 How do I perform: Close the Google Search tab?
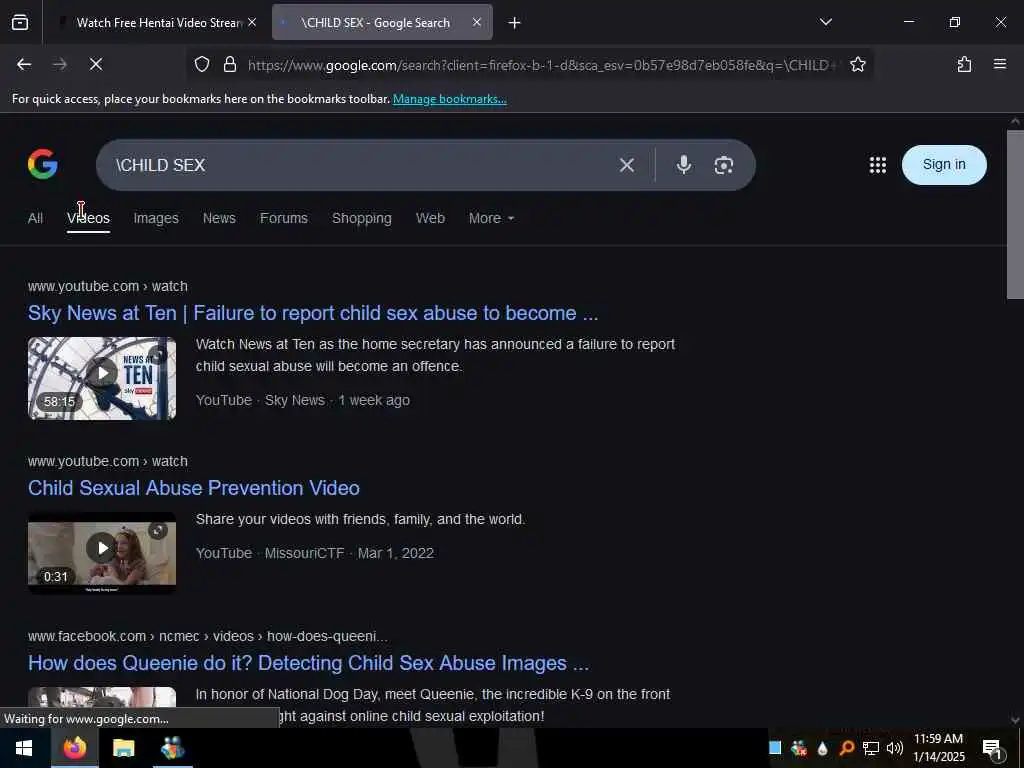(x=477, y=22)
